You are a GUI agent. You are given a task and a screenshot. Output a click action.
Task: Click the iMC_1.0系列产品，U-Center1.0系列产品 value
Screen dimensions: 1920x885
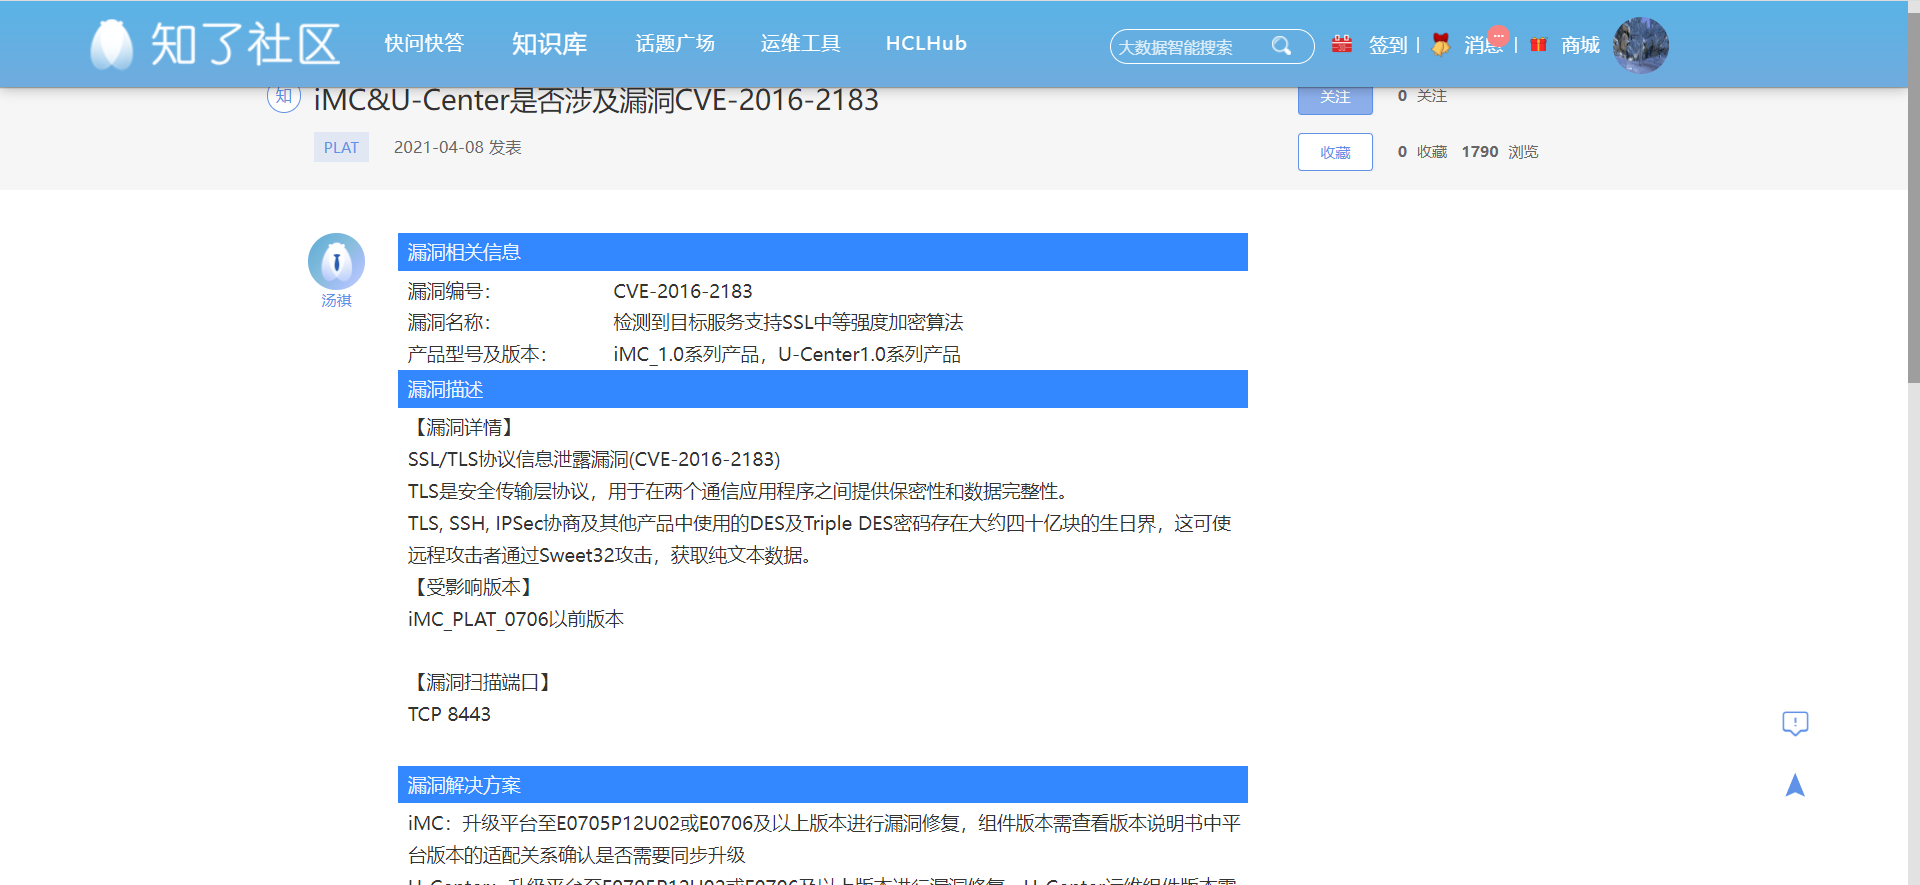787,354
